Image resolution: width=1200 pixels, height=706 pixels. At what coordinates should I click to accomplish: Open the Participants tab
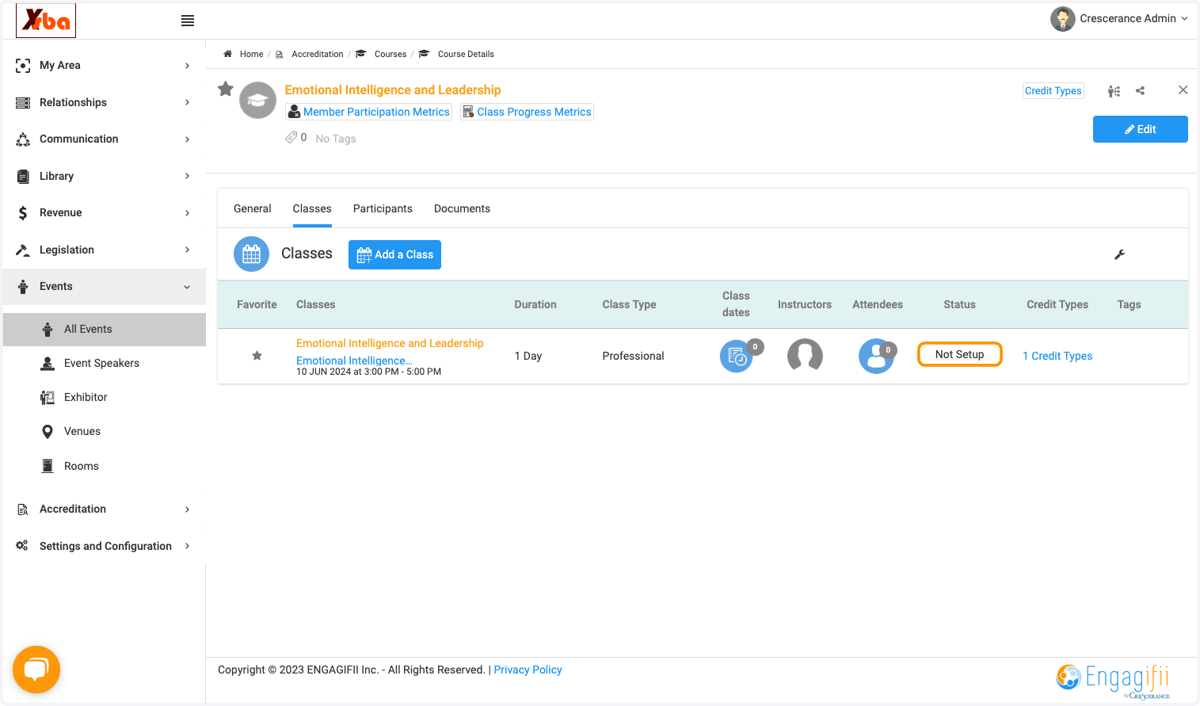point(383,209)
